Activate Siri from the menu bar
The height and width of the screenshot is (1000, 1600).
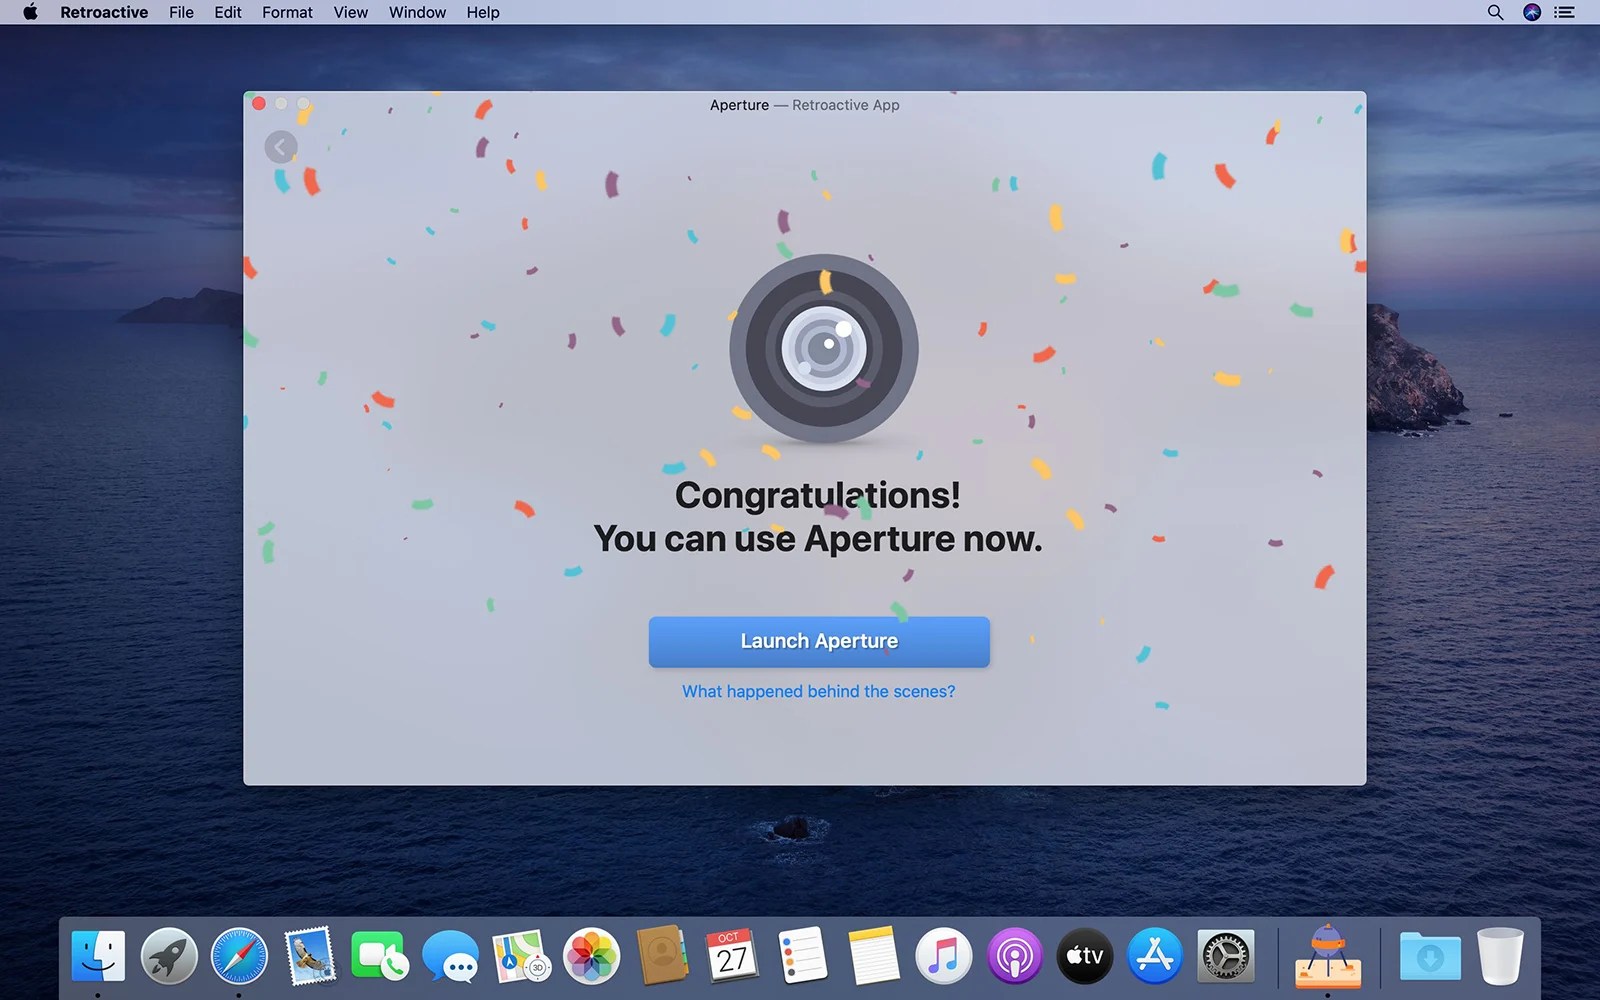point(1530,12)
